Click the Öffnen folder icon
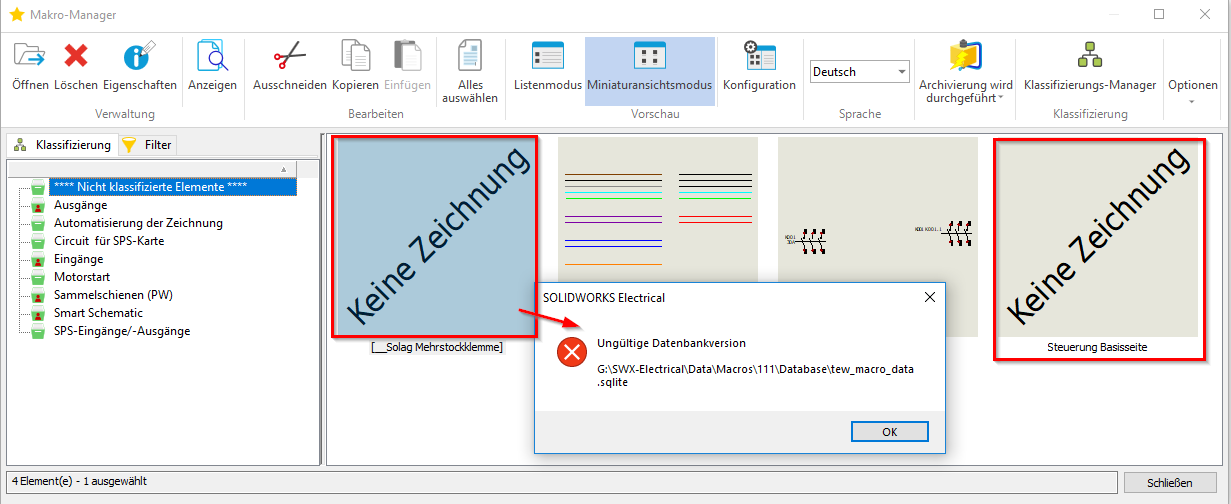Image resolution: width=1231 pixels, height=504 pixels. point(30,57)
